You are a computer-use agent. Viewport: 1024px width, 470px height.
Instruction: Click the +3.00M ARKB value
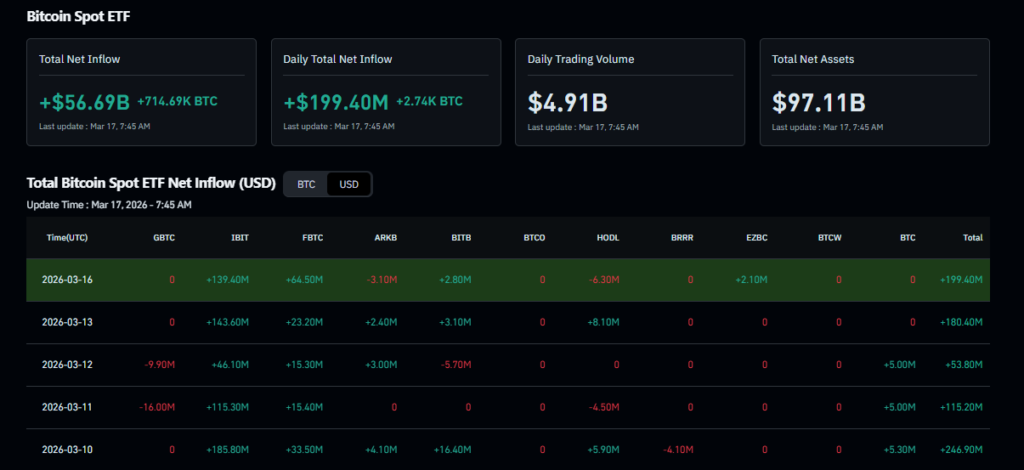click(379, 364)
